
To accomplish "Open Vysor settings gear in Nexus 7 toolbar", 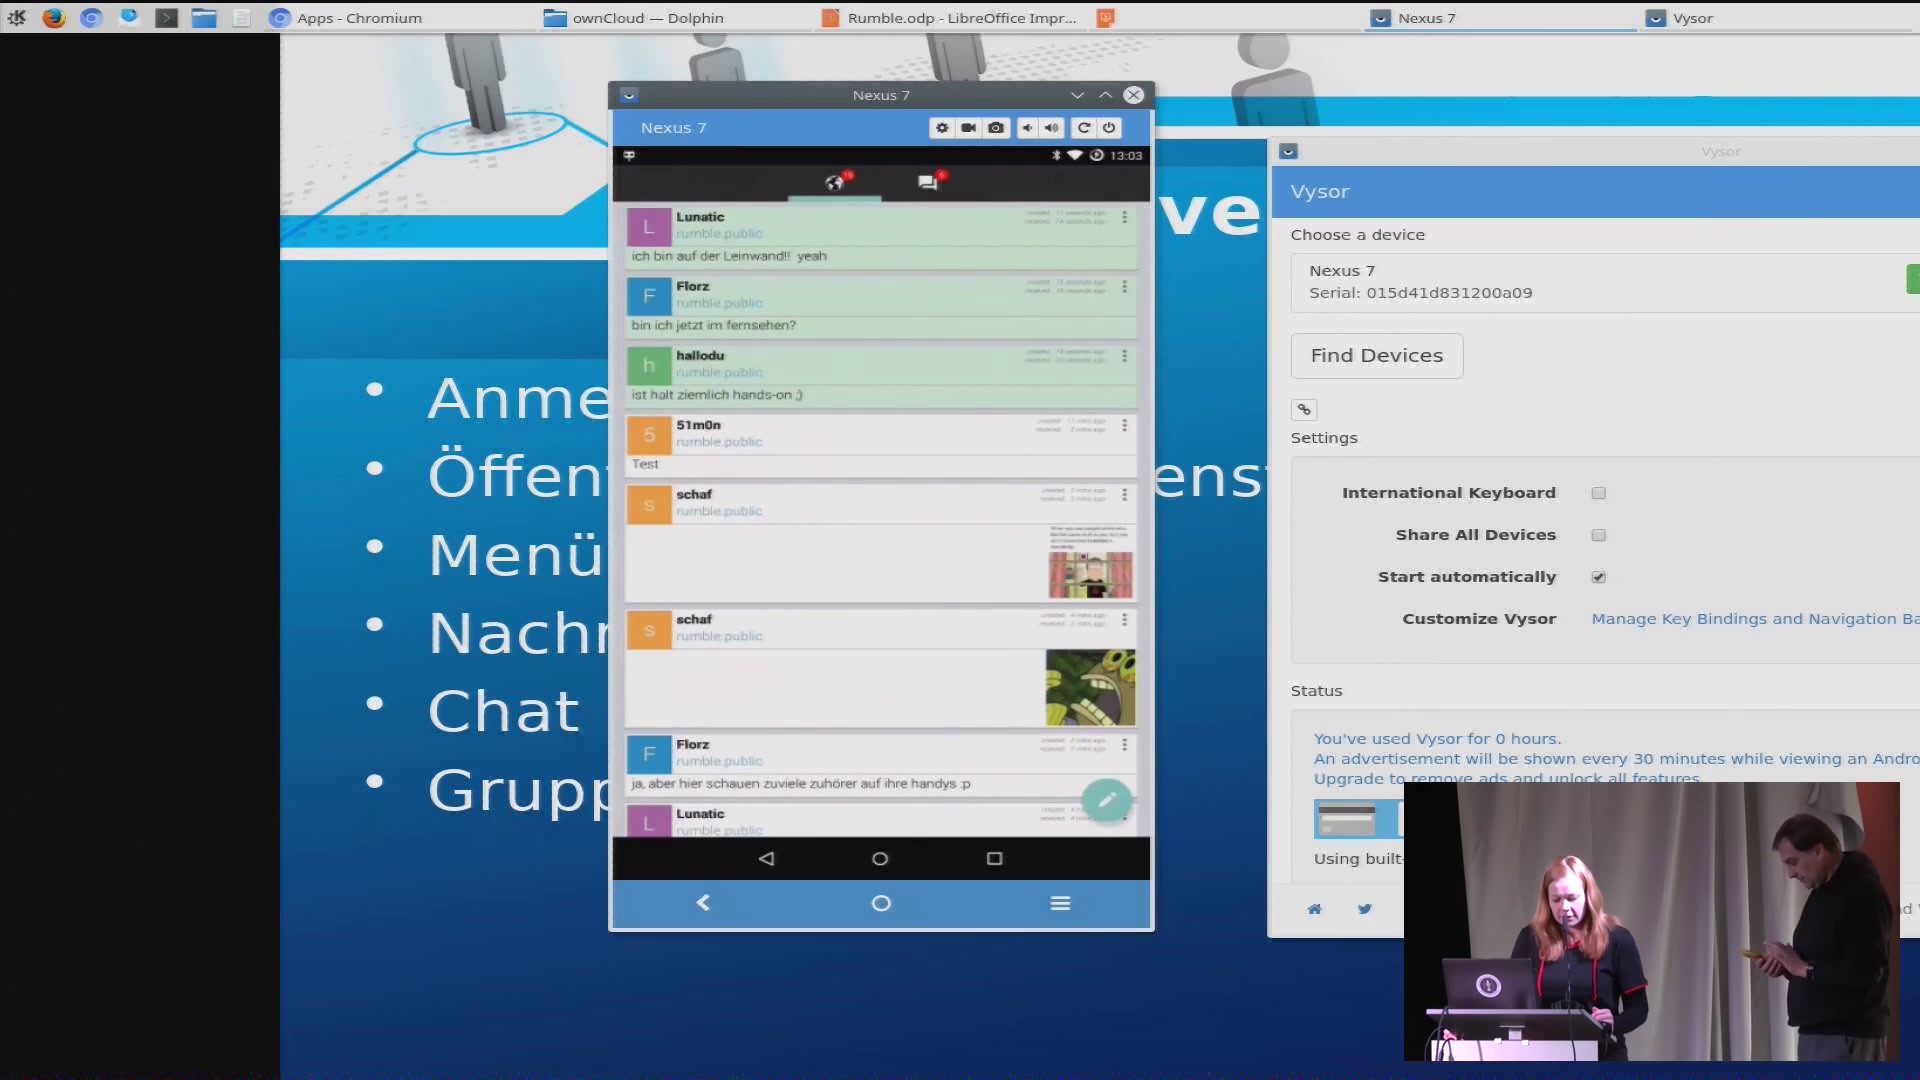I will (x=941, y=128).
